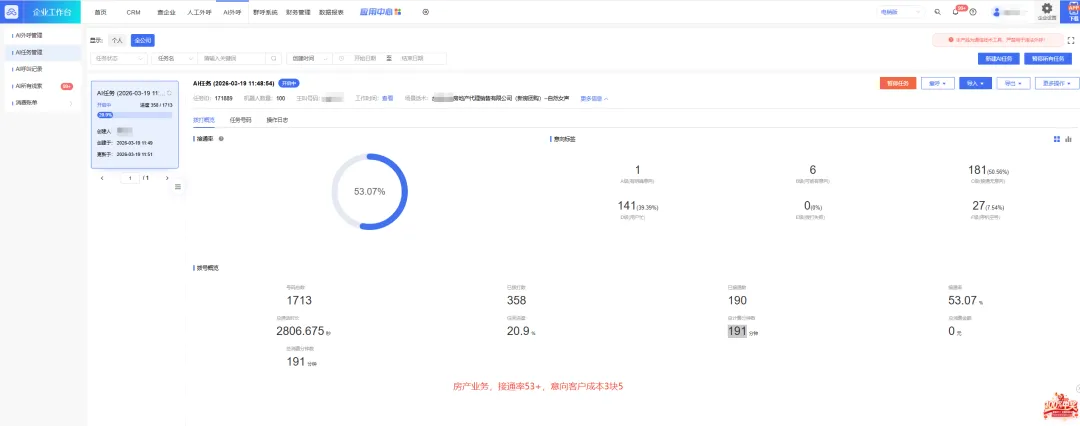This screenshot has height=426, width=1080.
Task: Select AI任务管理 in sidebar
Action: tap(43, 52)
